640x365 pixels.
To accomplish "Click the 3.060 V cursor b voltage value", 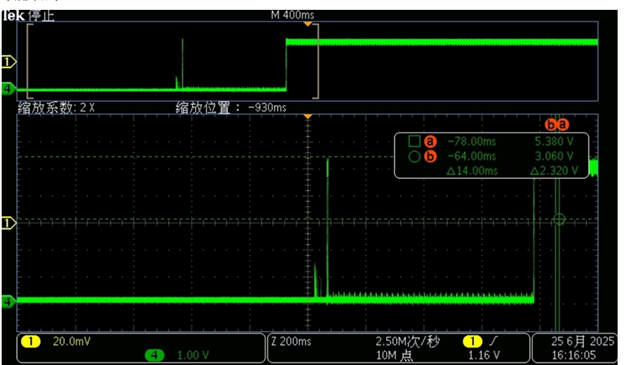I will (554, 156).
